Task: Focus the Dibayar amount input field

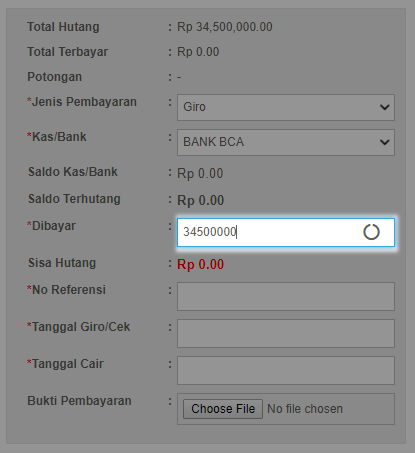Action: coord(286,232)
